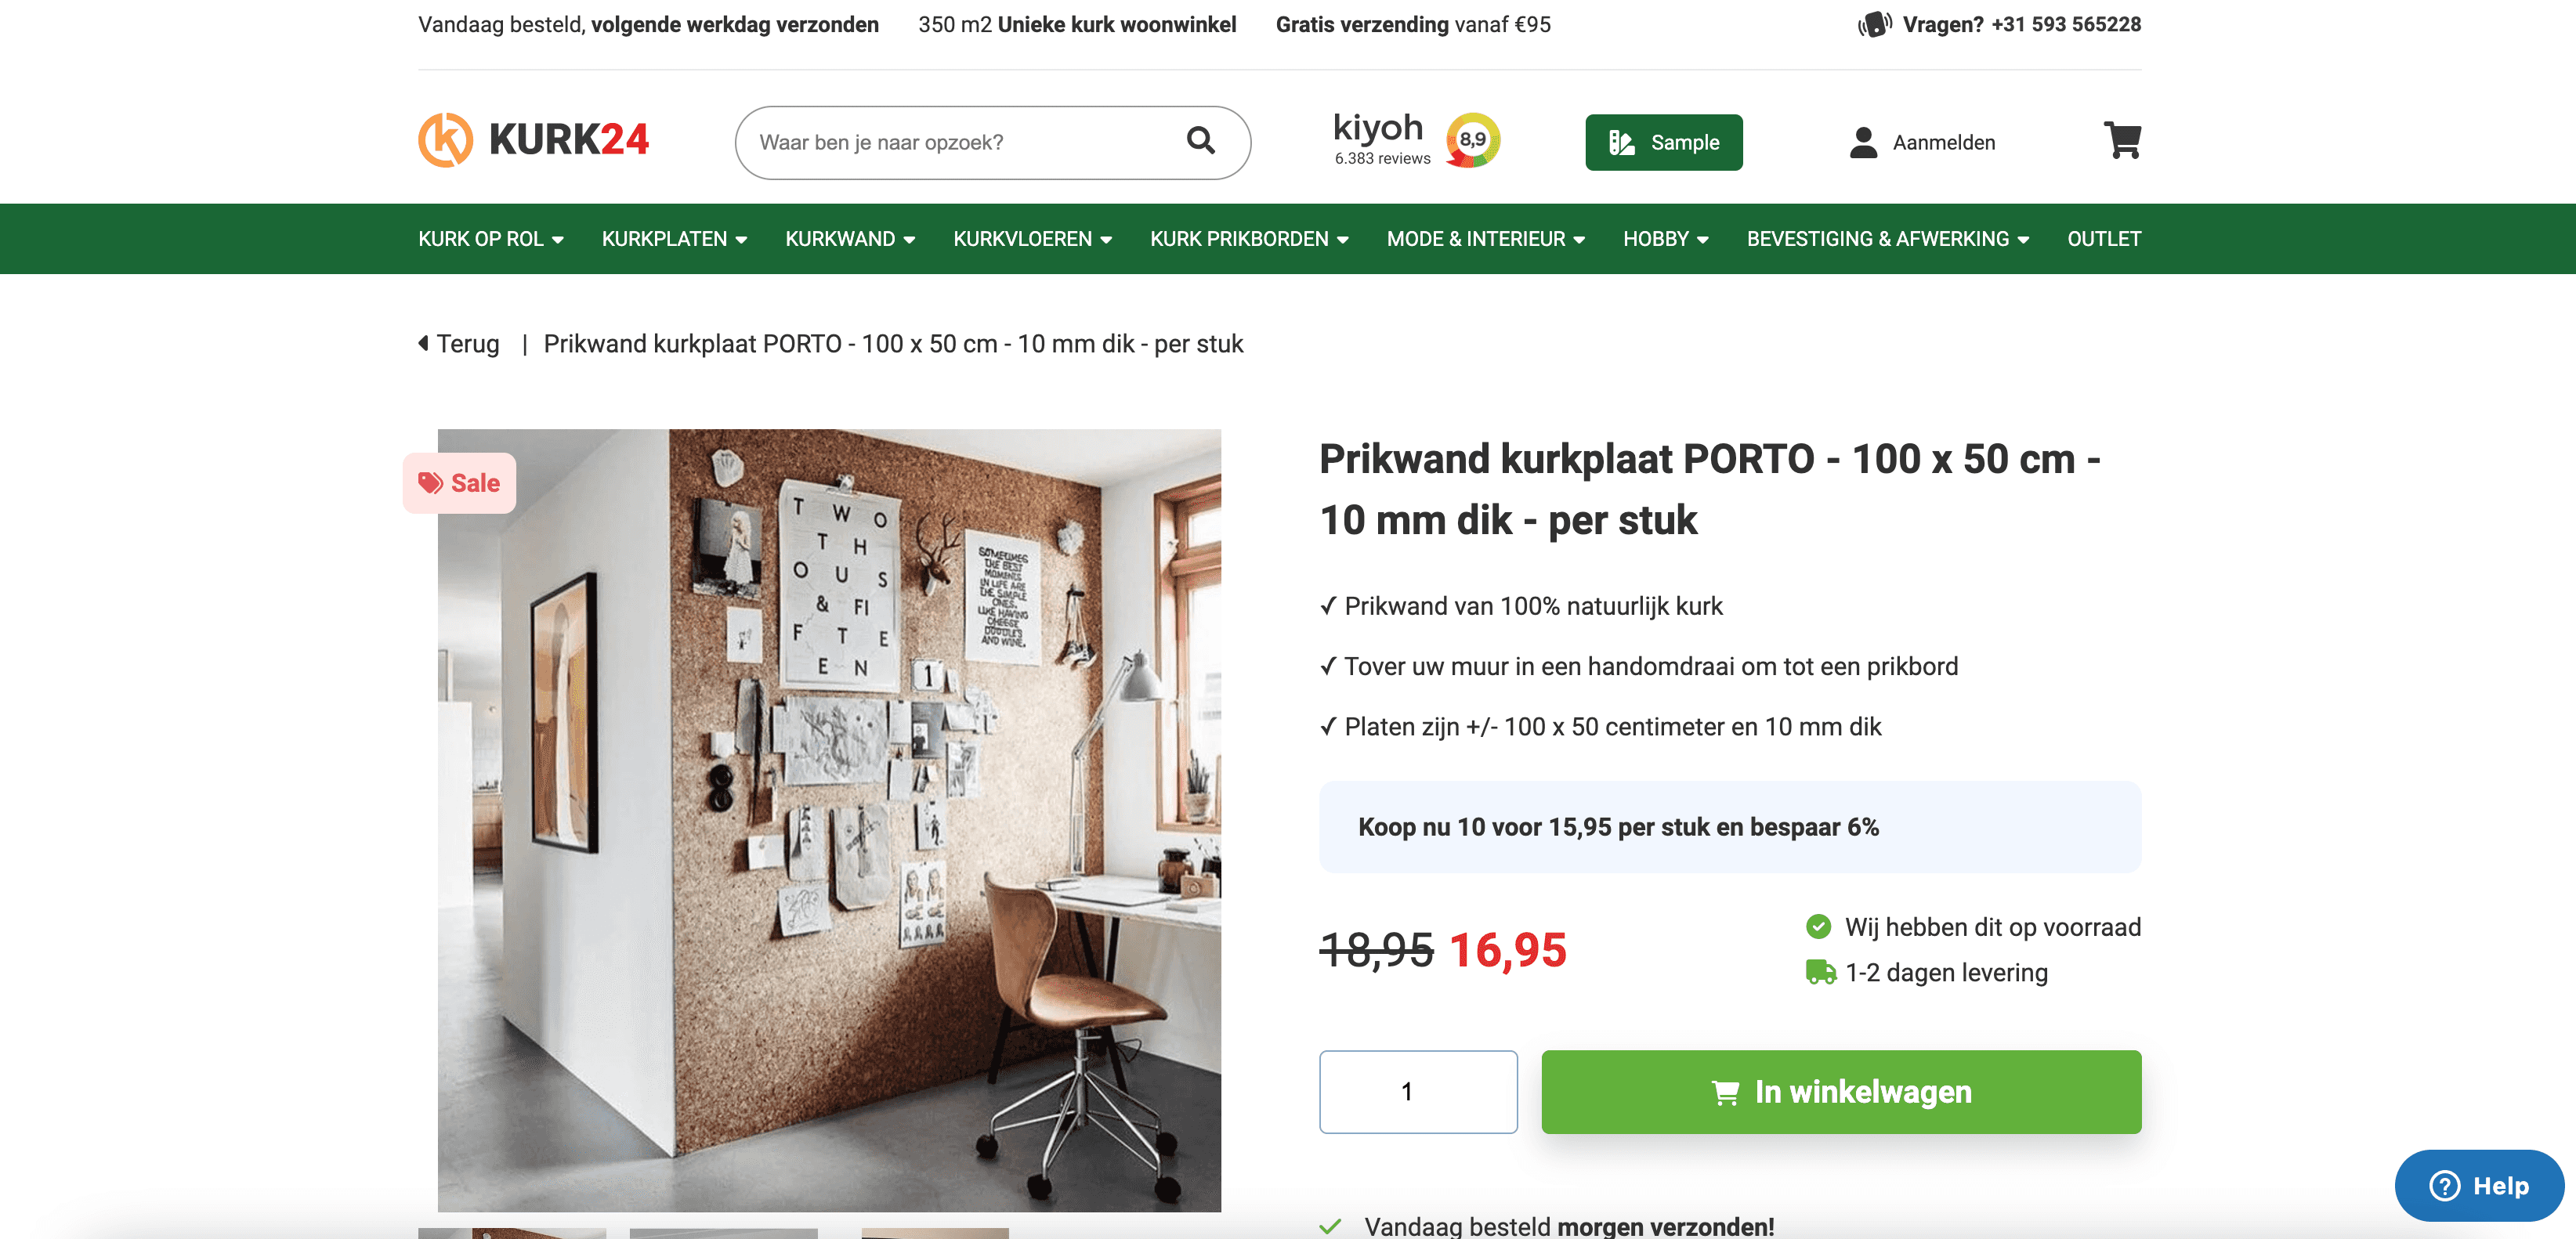Click the main cork wall product image
The height and width of the screenshot is (1239, 2576).
pos(829,820)
